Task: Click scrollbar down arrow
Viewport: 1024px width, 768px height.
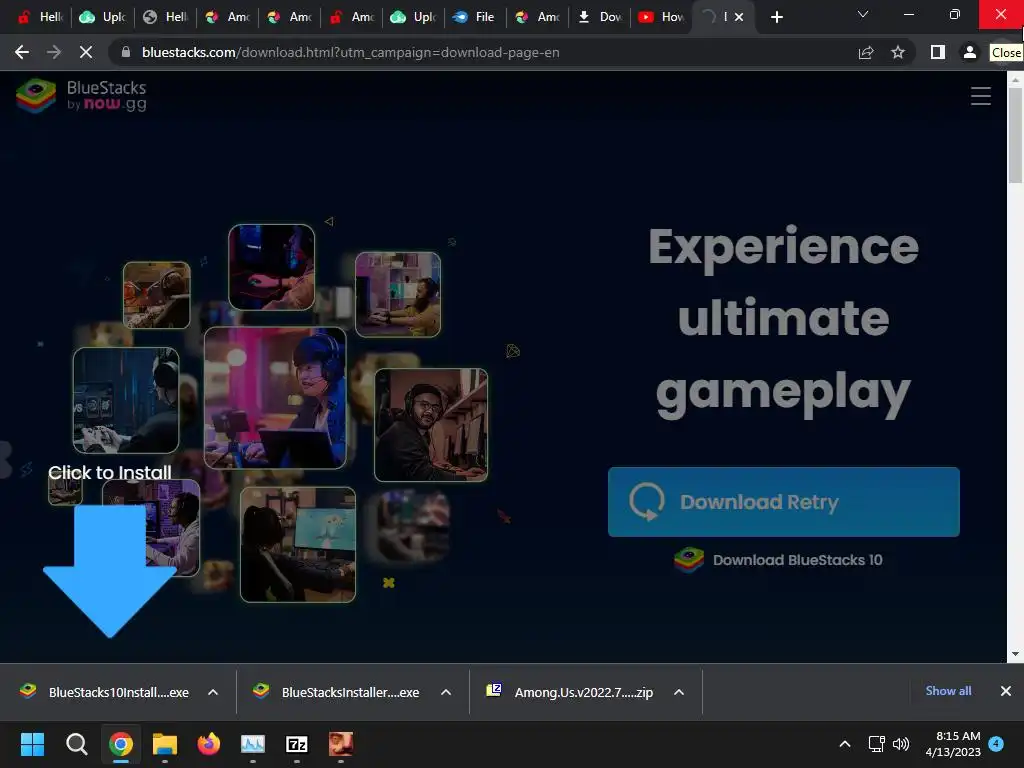Action: 1015,654
